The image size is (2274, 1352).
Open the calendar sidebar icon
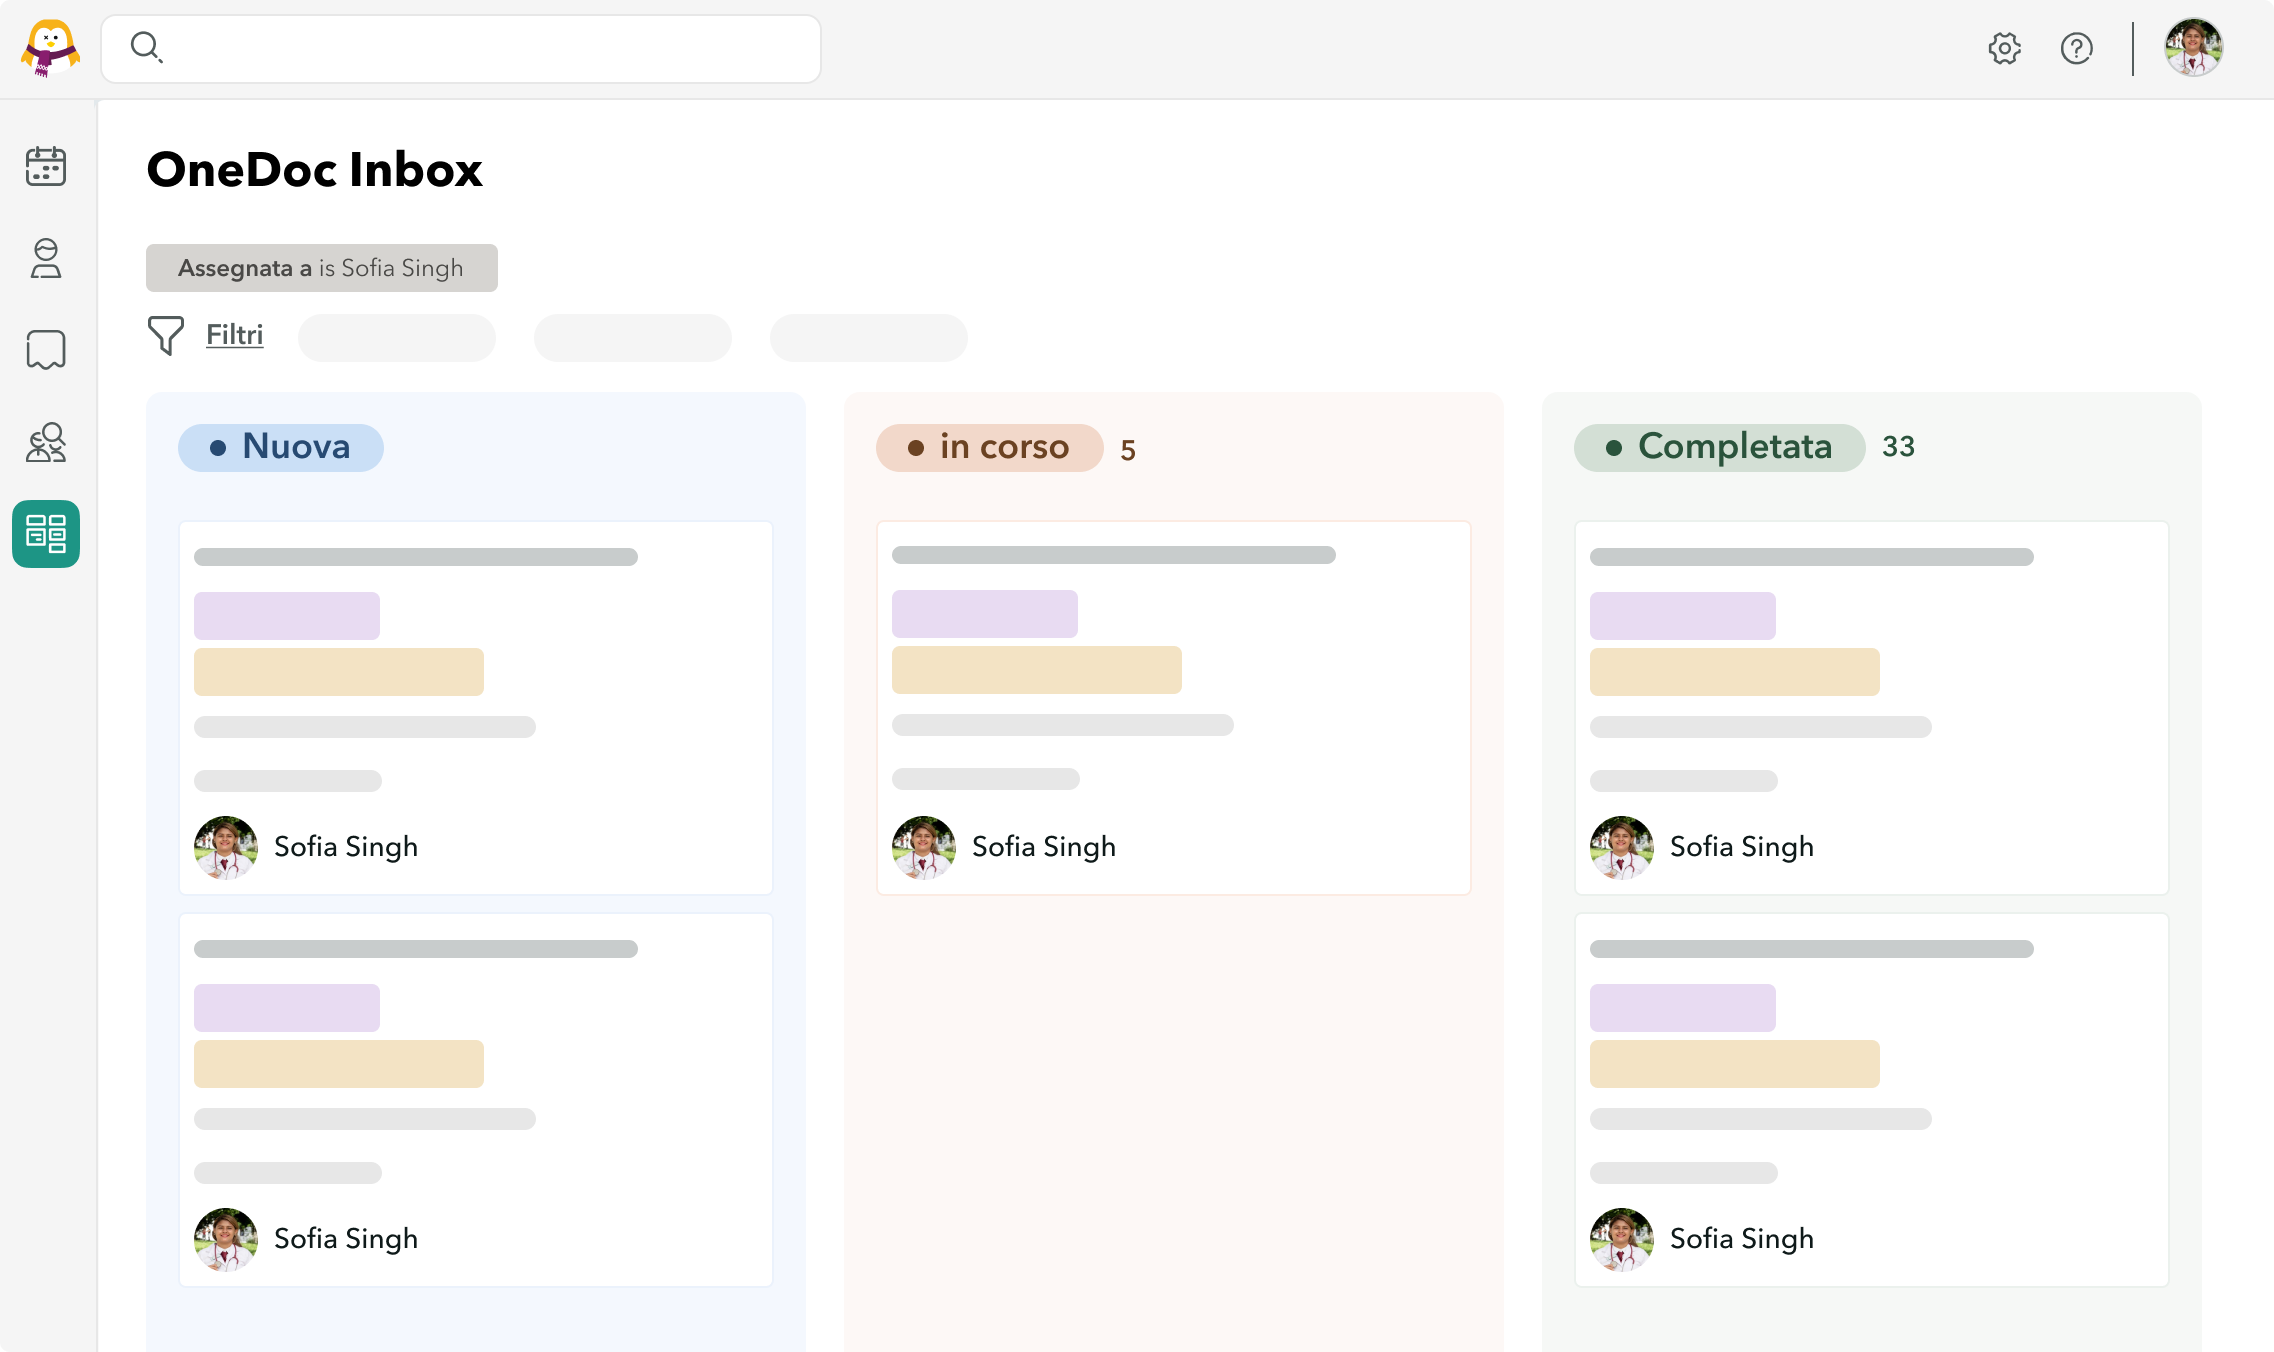(46, 168)
